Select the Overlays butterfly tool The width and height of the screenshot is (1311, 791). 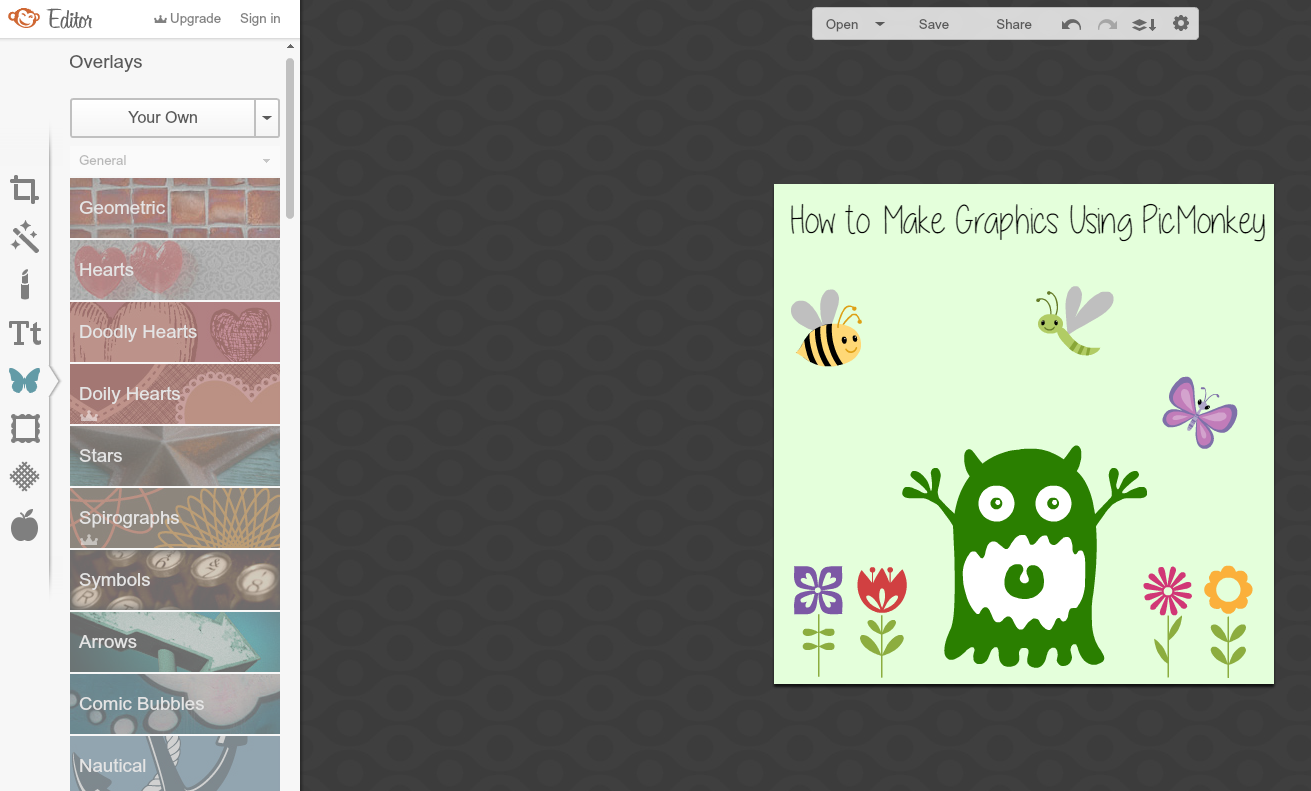point(25,380)
